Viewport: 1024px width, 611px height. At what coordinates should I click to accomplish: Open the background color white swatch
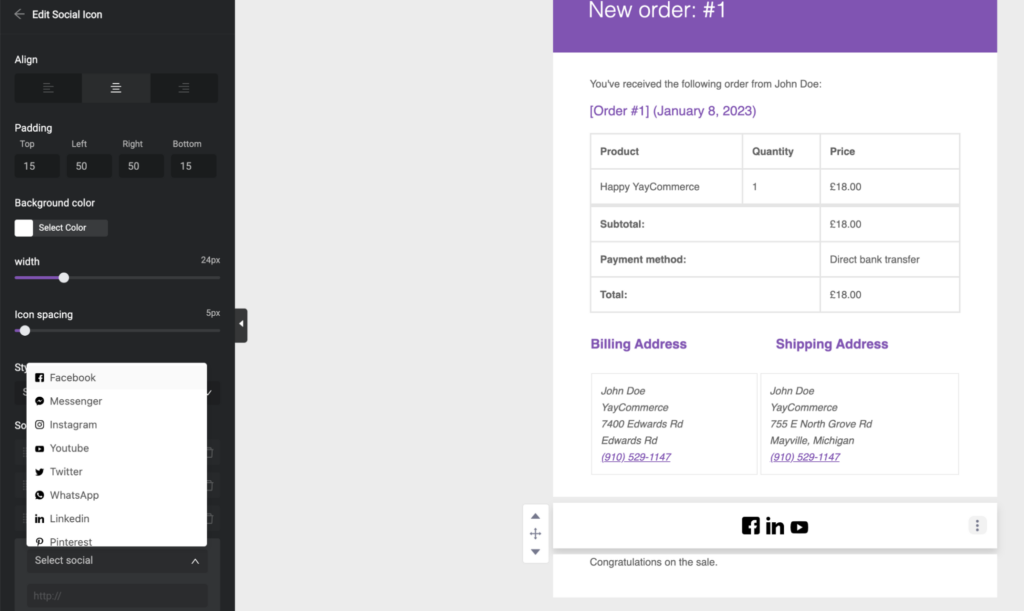24,228
